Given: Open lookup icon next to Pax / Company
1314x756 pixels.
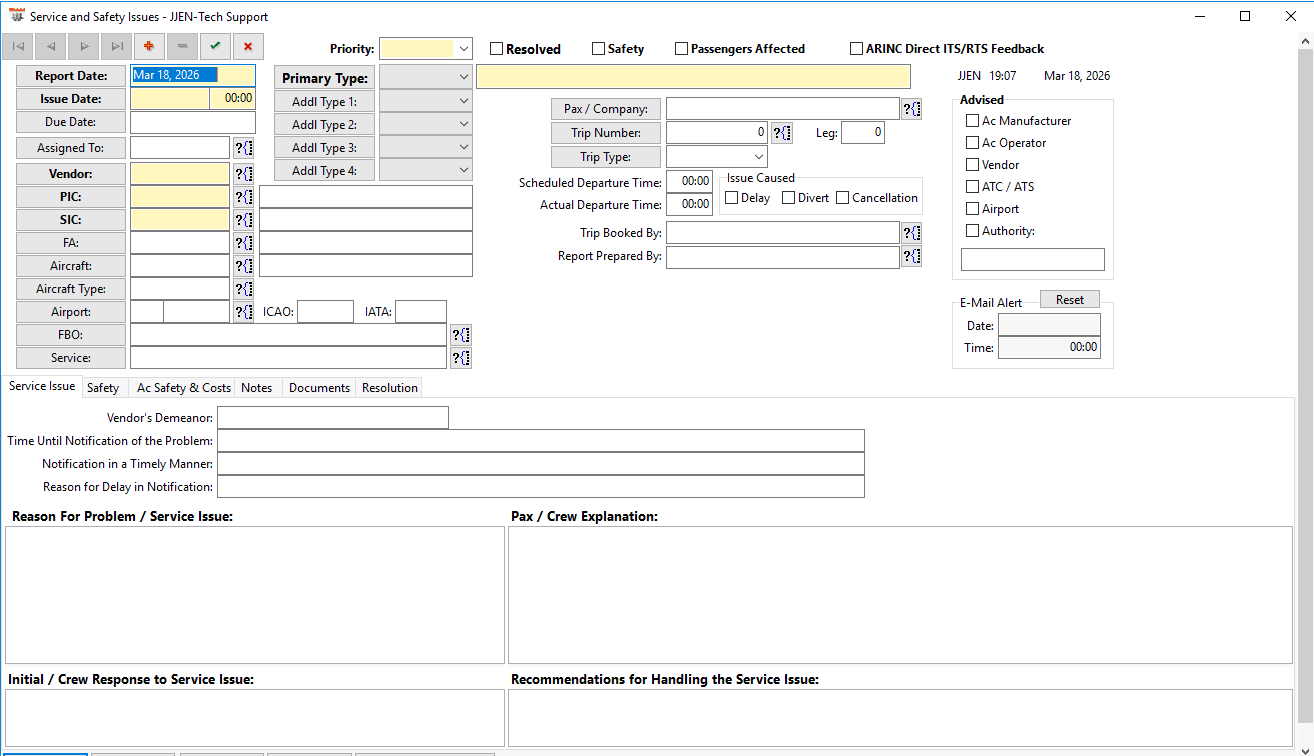Looking at the screenshot, I should coord(911,109).
